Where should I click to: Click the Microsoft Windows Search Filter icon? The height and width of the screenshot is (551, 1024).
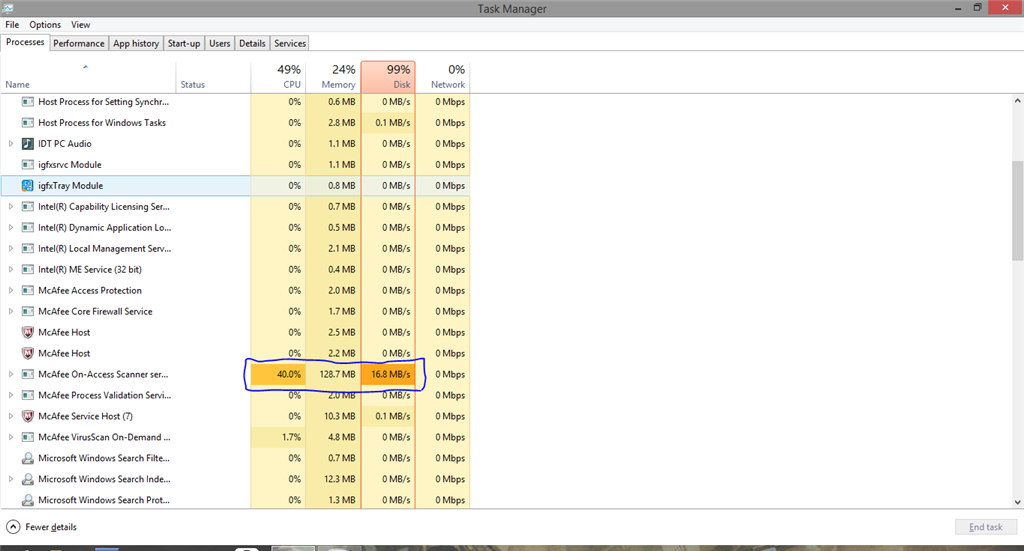click(x=27, y=458)
